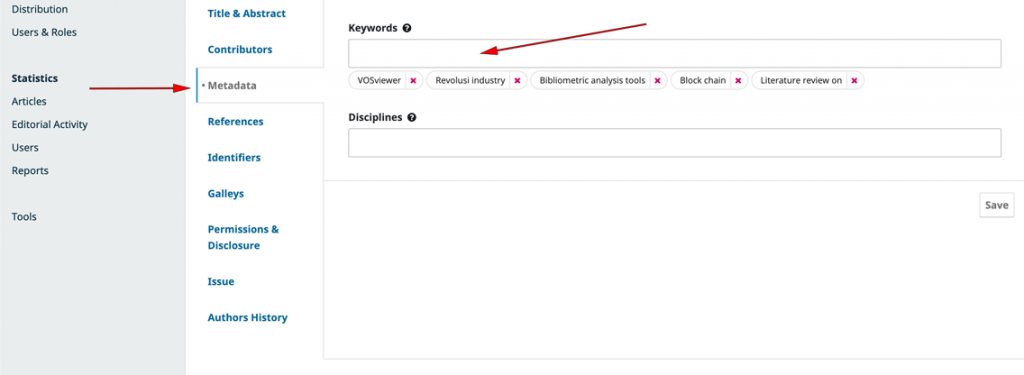Save the metadata changes
The height and width of the screenshot is (375, 1024).
[x=997, y=205]
